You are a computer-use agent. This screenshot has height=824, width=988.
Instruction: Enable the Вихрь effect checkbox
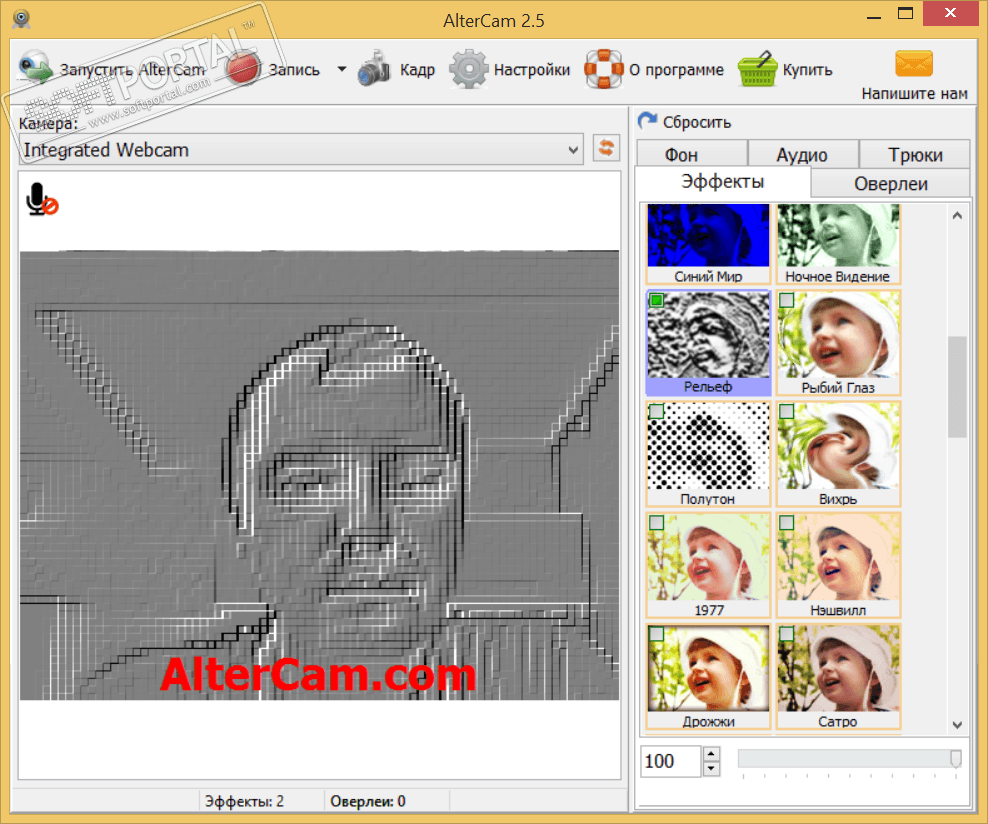(786, 411)
